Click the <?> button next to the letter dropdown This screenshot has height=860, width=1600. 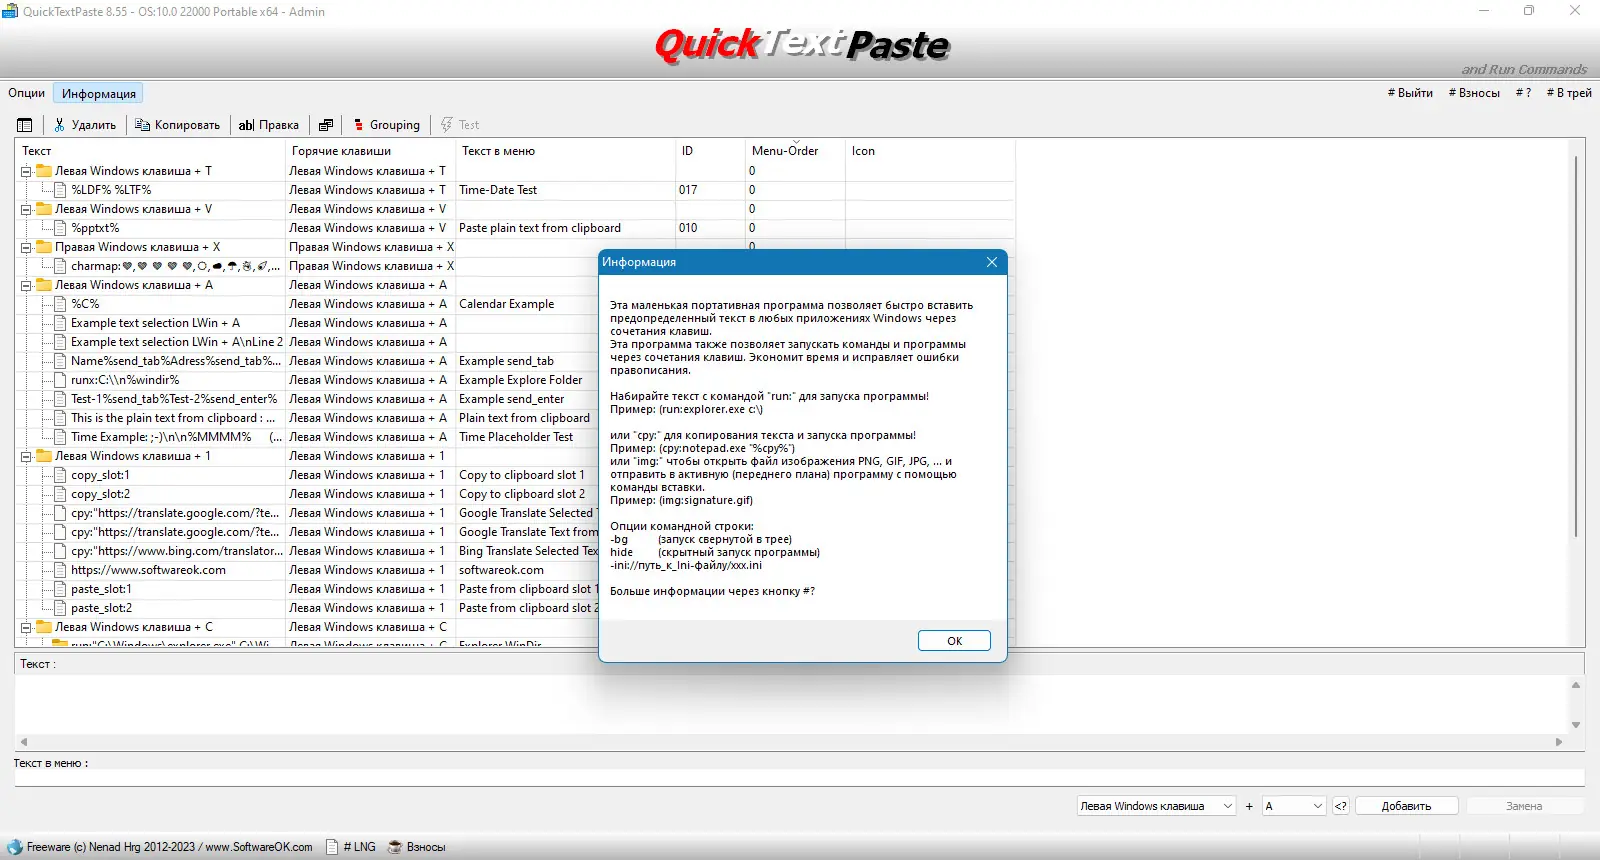click(1341, 806)
